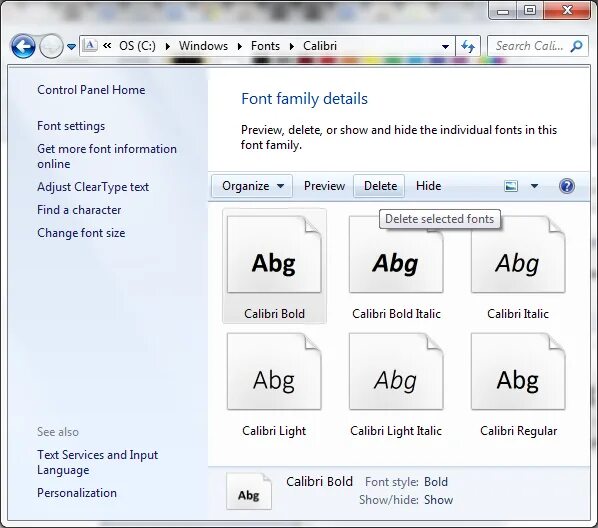Open Adjust ClearType text

[93, 187]
